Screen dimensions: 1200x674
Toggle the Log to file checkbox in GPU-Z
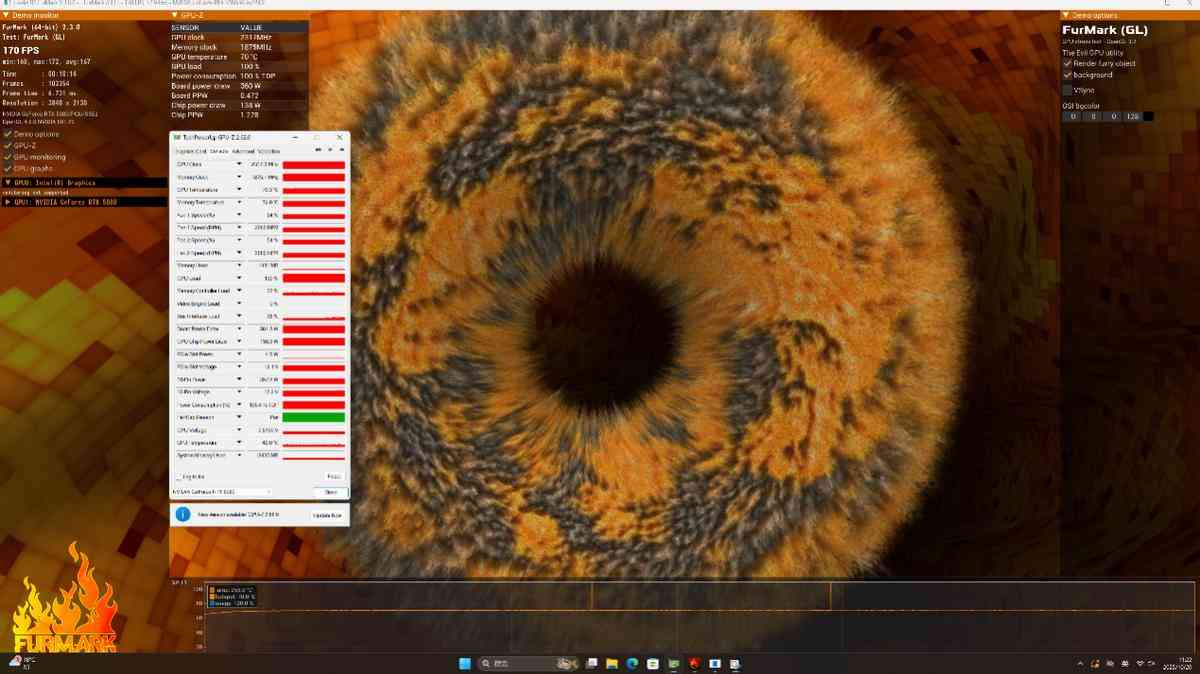pyautogui.click(x=178, y=476)
